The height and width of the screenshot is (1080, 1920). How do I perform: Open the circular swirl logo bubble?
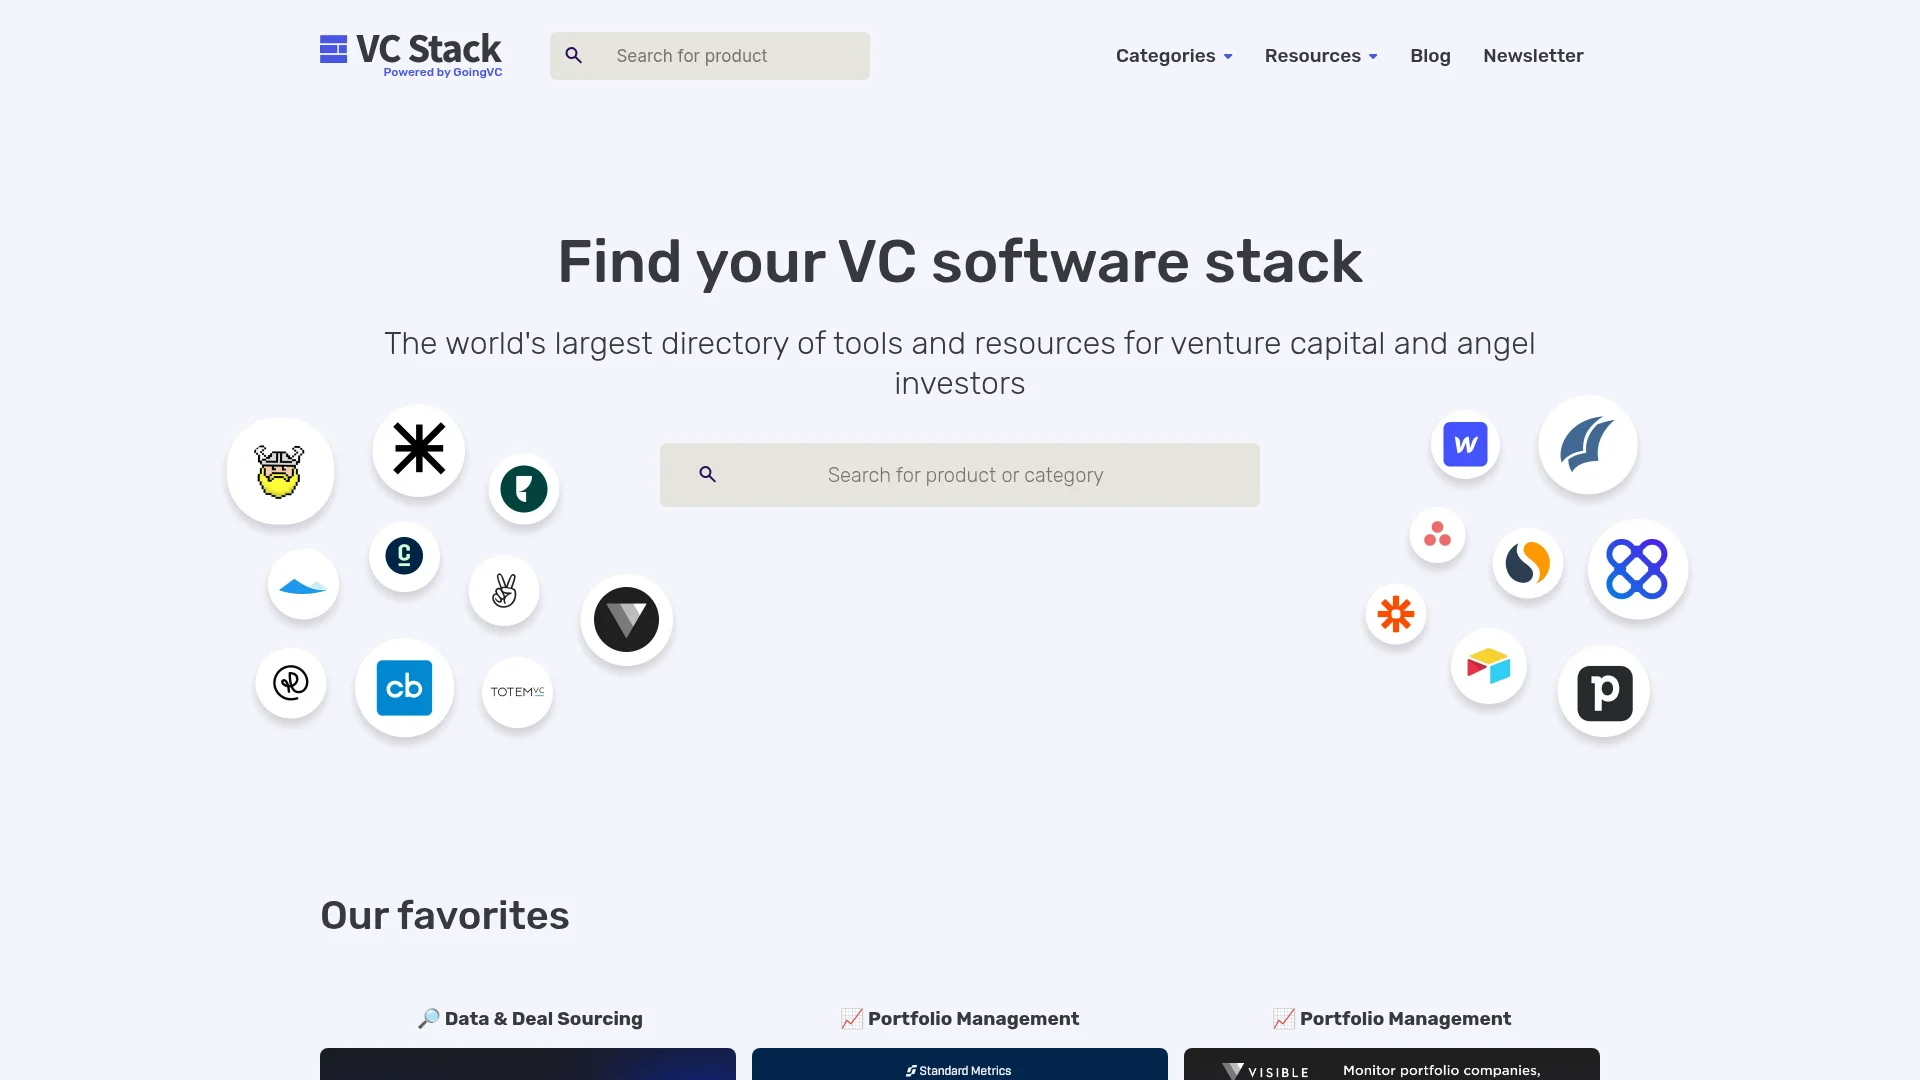291,683
